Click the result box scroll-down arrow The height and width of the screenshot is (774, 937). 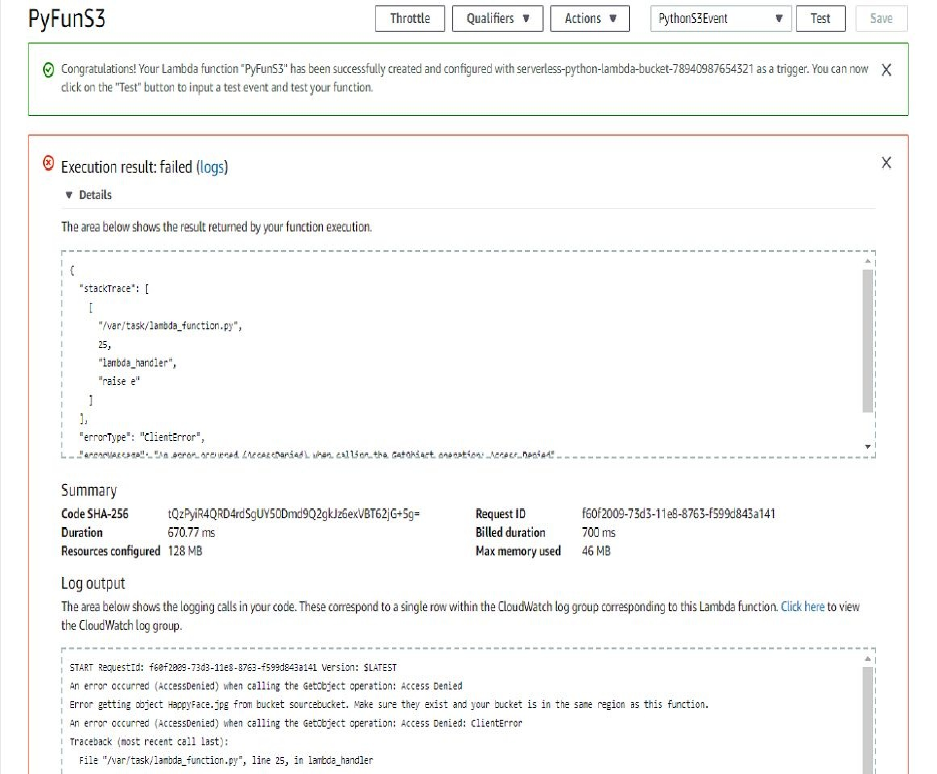(868, 446)
